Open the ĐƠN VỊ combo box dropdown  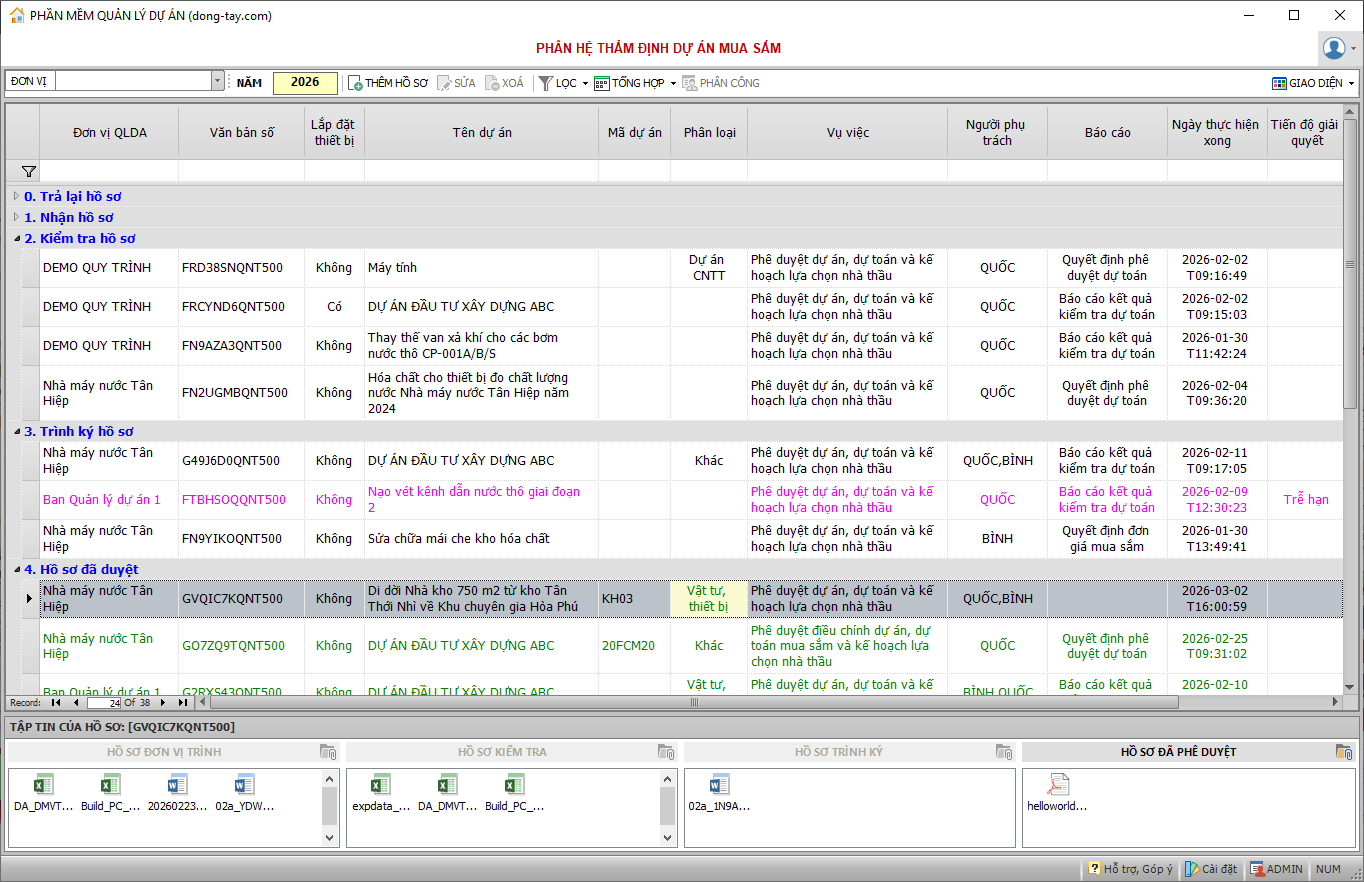coord(217,82)
